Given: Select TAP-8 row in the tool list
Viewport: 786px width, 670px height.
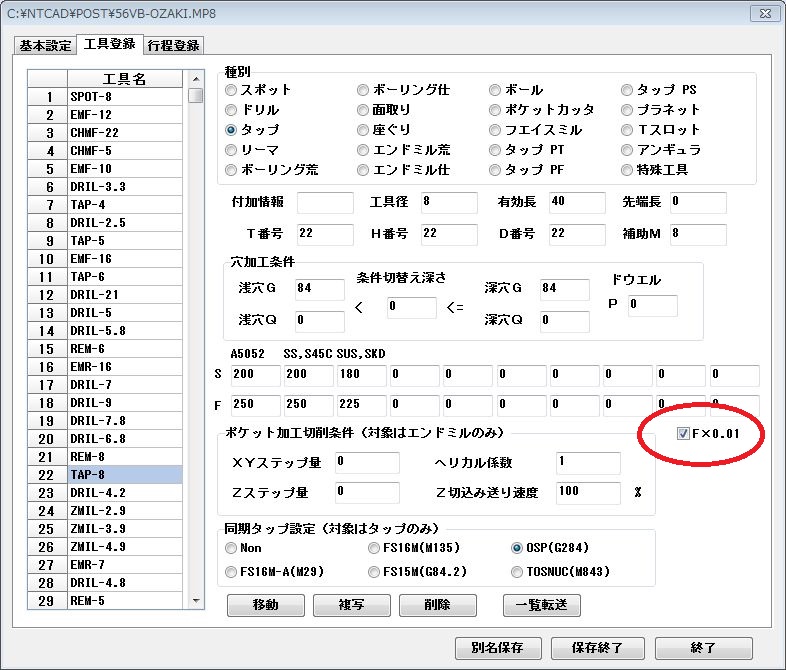Looking at the screenshot, I should pyautogui.click(x=125, y=475).
